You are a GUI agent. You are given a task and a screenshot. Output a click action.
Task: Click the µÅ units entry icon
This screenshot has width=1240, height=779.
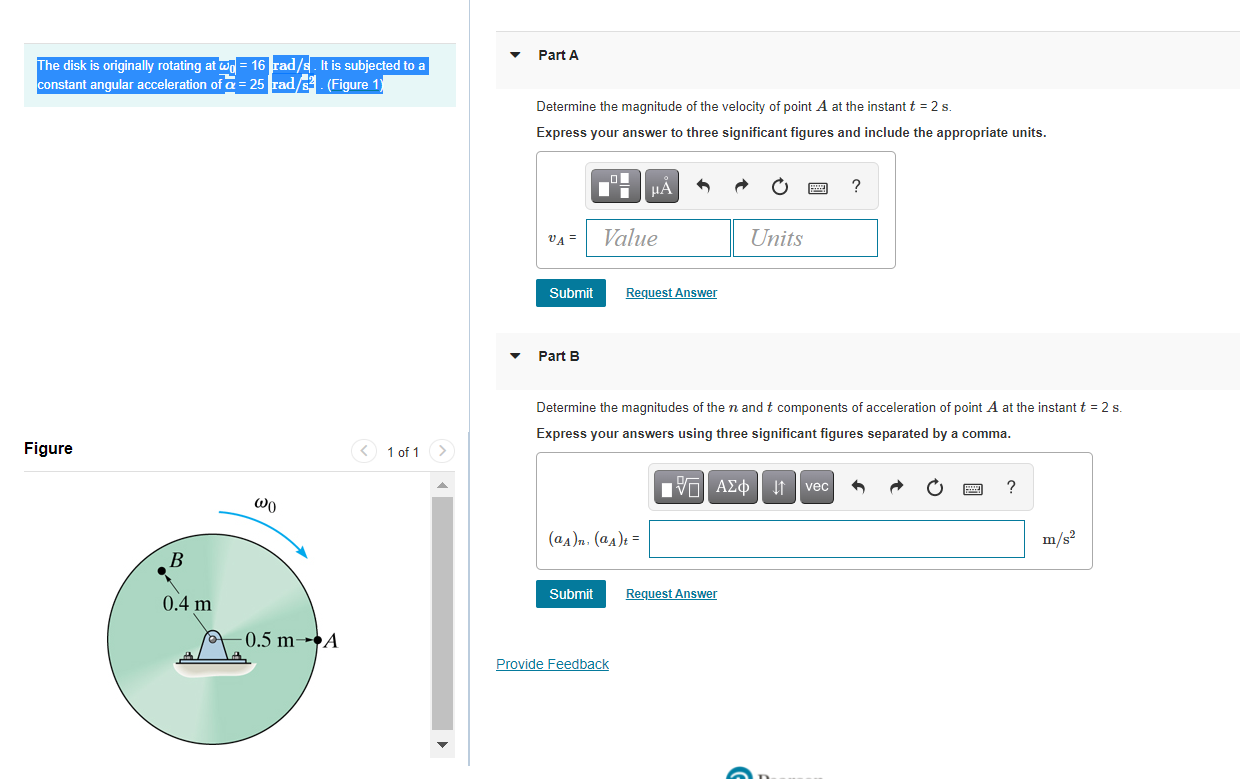pyautogui.click(x=661, y=185)
